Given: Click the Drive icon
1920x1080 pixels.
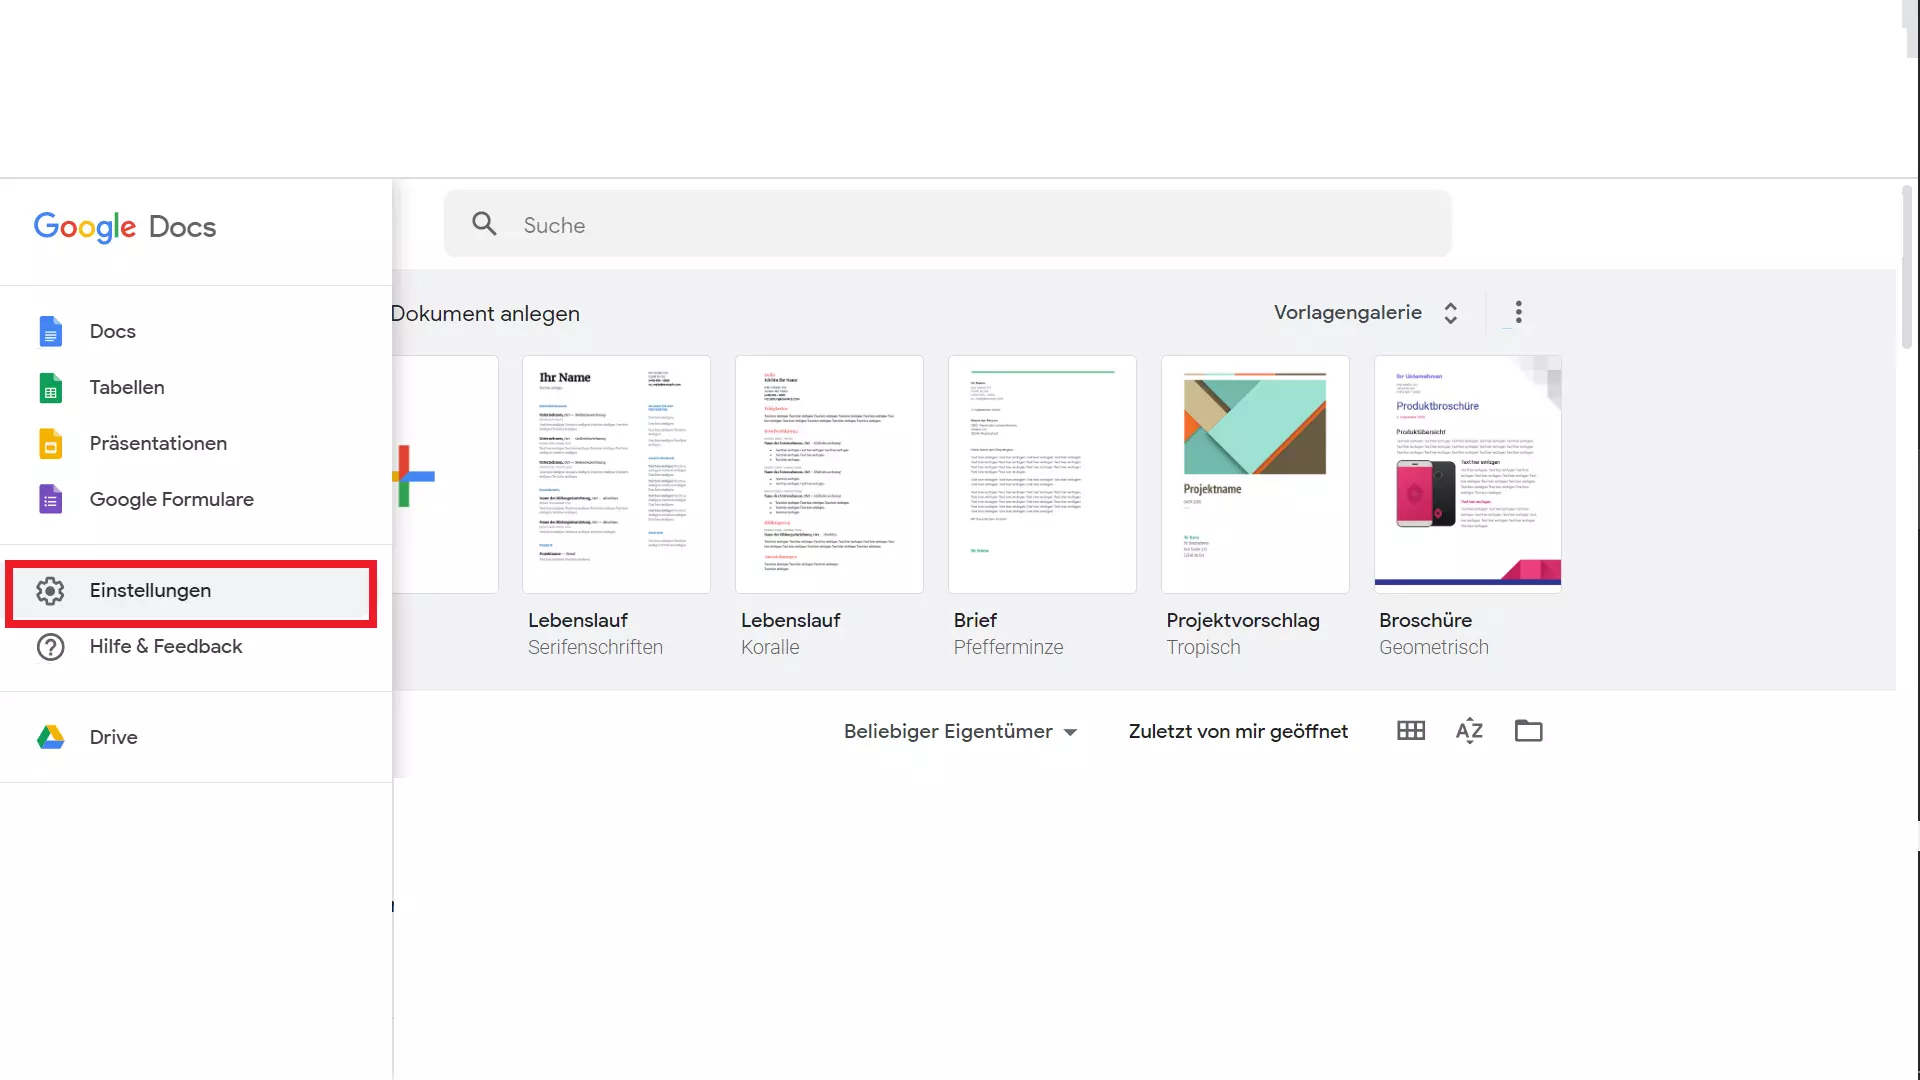Looking at the screenshot, I should pos(50,737).
